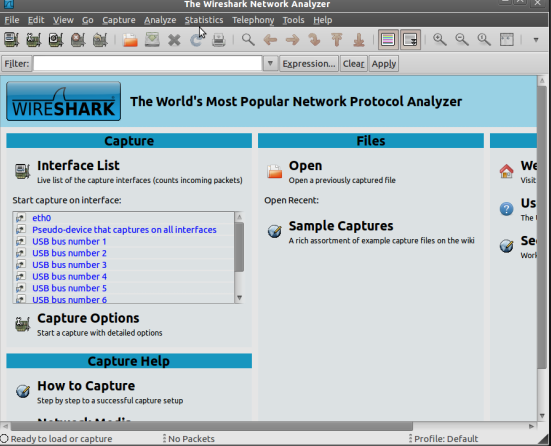Expand toolbar overflow arrow
The height and width of the screenshot is (446, 551).
(536, 40)
